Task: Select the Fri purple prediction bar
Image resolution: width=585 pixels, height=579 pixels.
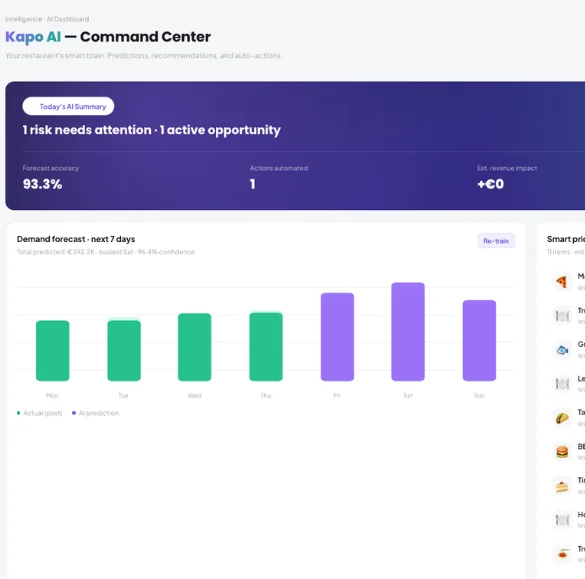Action: (x=337, y=337)
